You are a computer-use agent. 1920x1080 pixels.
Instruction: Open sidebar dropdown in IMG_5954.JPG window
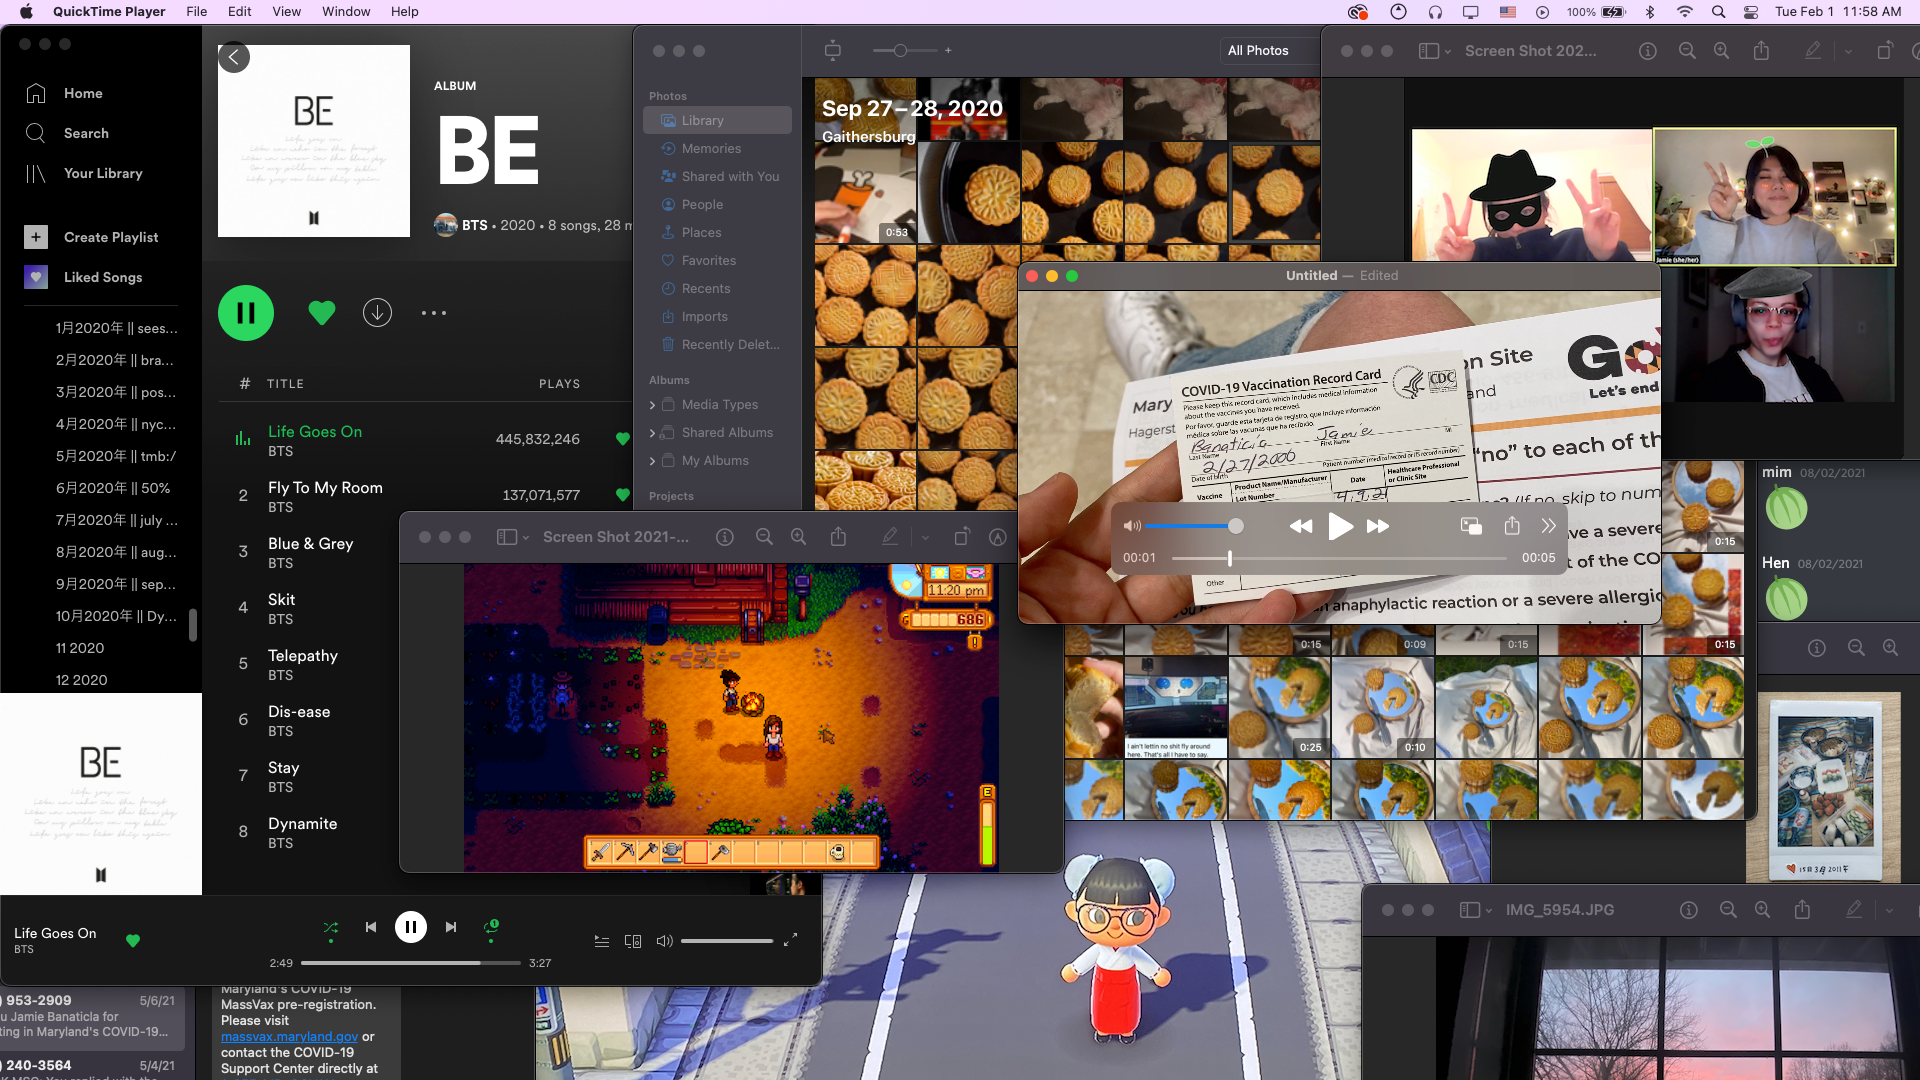tap(1476, 910)
